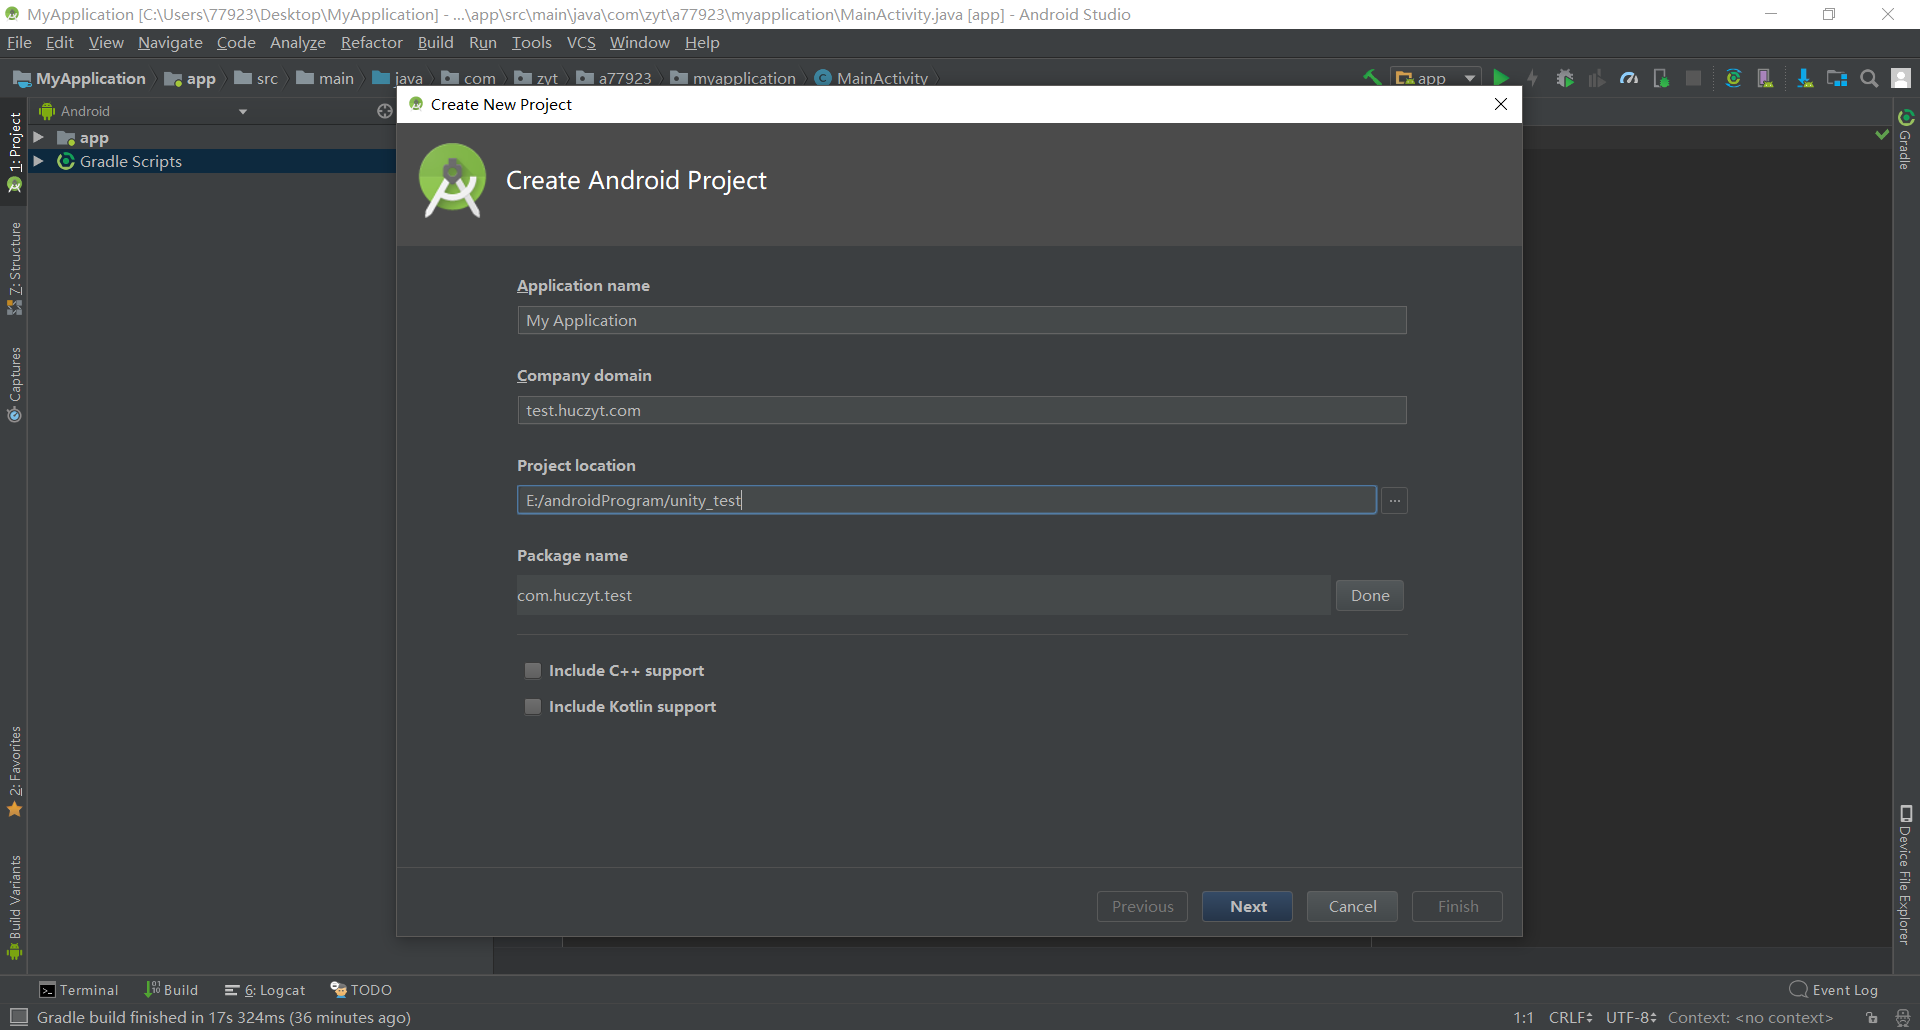
Task: Click the 1:1 cursor position indicator
Action: [x=1523, y=1017]
